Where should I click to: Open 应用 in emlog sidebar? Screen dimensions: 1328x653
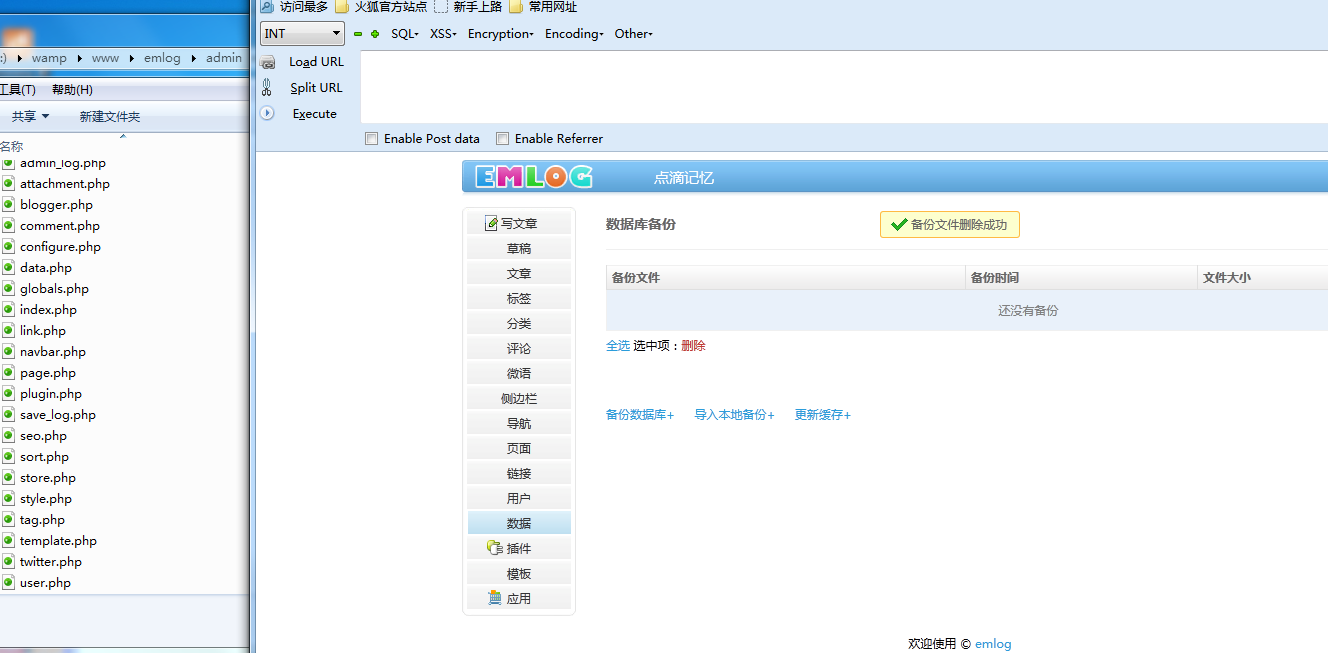click(519, 598)
